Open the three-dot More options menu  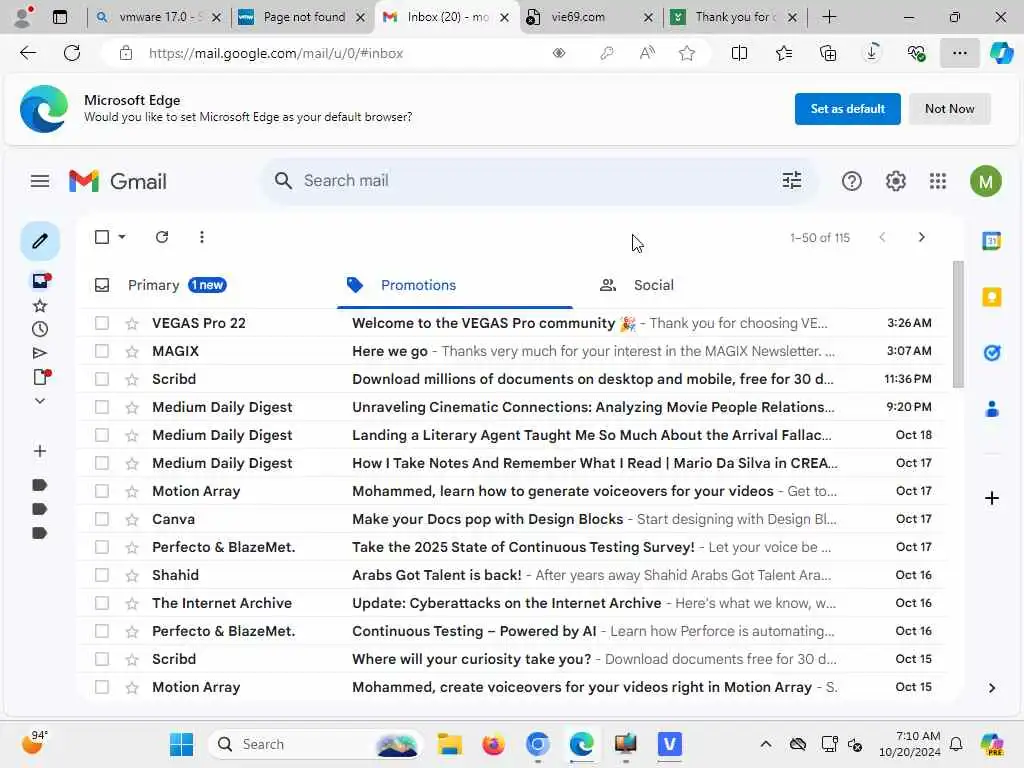pyautogui.click(x=202, y=237)
